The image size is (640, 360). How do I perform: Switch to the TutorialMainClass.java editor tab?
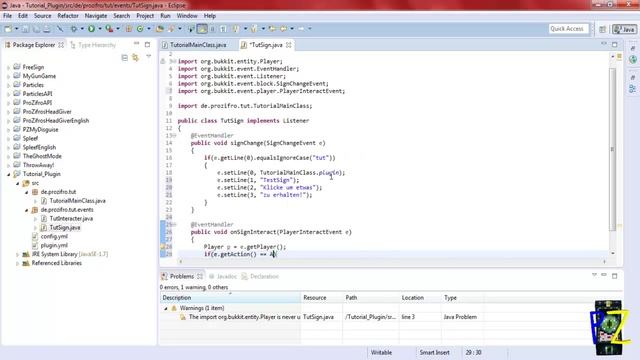click(198, 45)
